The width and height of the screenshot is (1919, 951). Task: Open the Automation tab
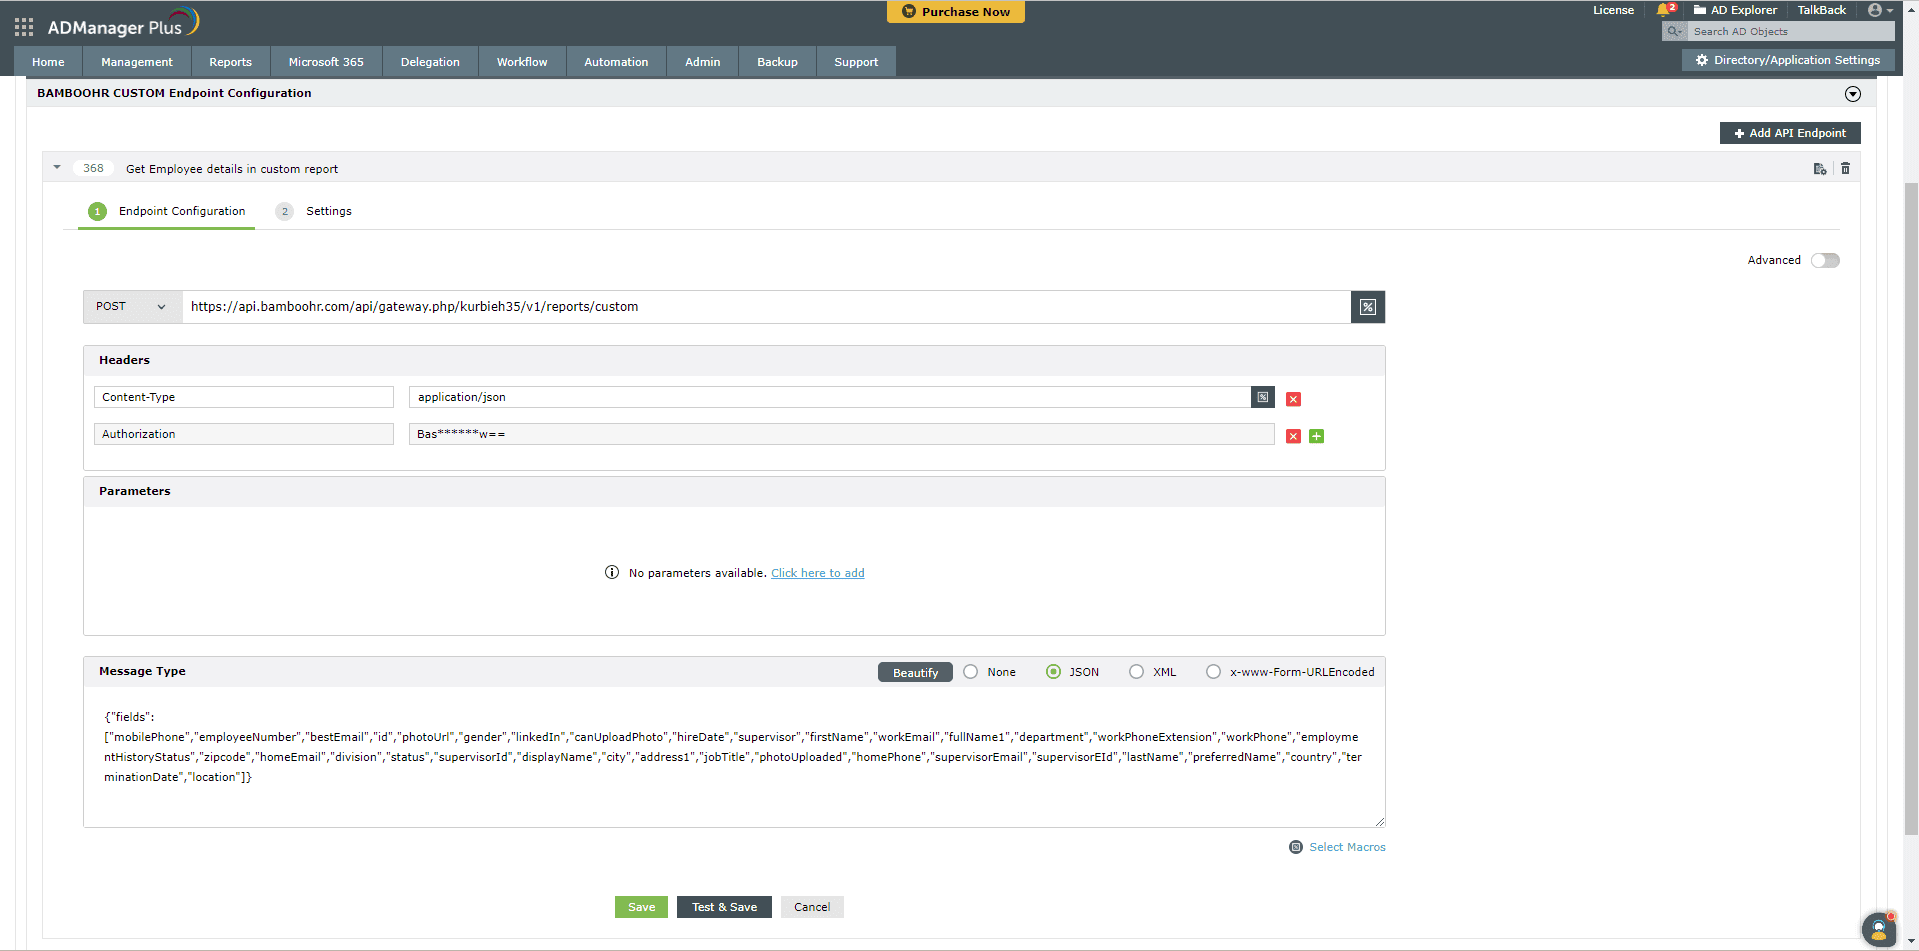point(616,62)
